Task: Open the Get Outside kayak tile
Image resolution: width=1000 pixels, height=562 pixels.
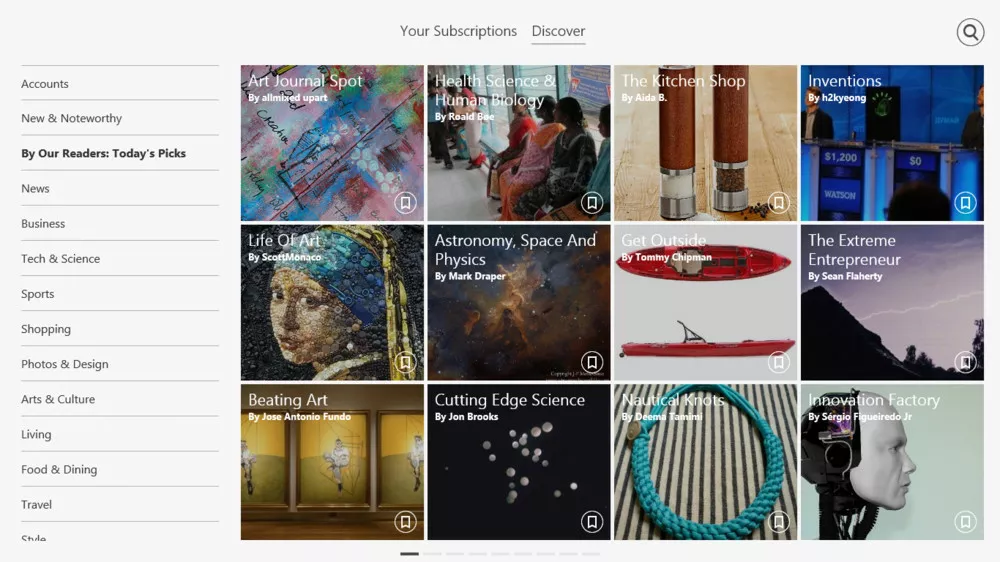Action: (x=705, y=302)
